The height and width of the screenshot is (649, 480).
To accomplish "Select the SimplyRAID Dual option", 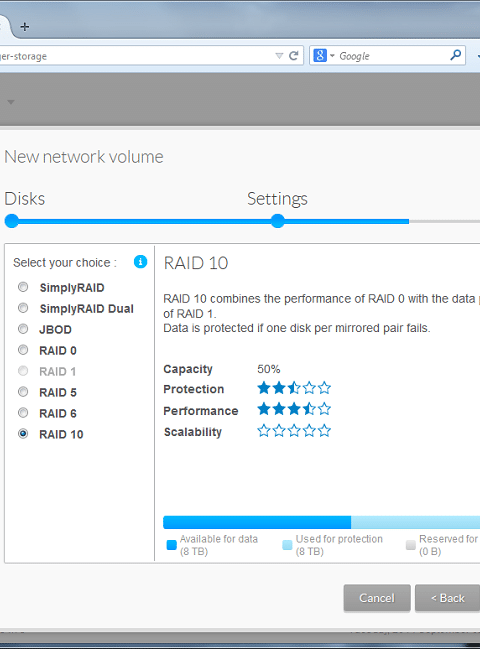I will [x=23, y=308].
